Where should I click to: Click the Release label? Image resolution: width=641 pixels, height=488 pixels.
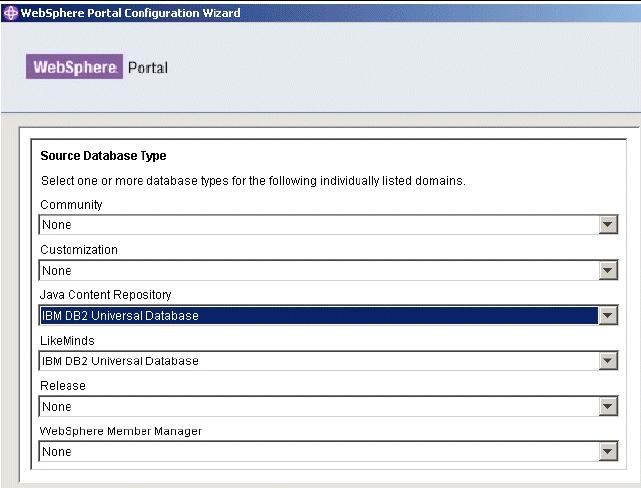point(63,385)
